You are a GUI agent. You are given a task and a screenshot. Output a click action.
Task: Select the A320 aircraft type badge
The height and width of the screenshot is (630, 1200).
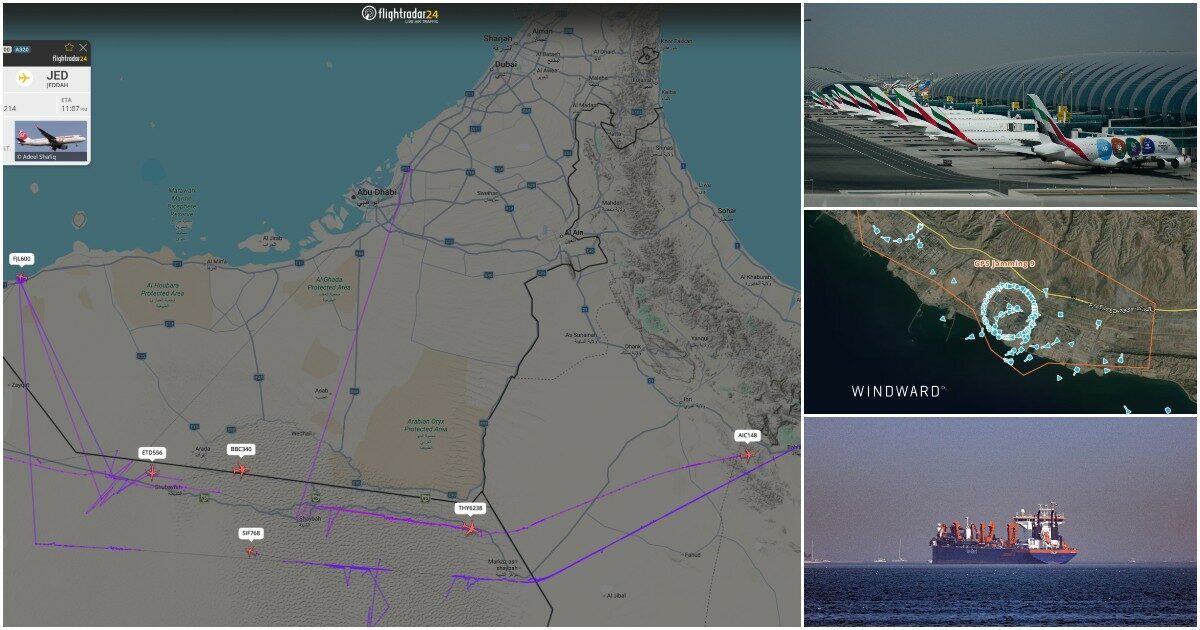pyautogui.click(x=21, y=48)
